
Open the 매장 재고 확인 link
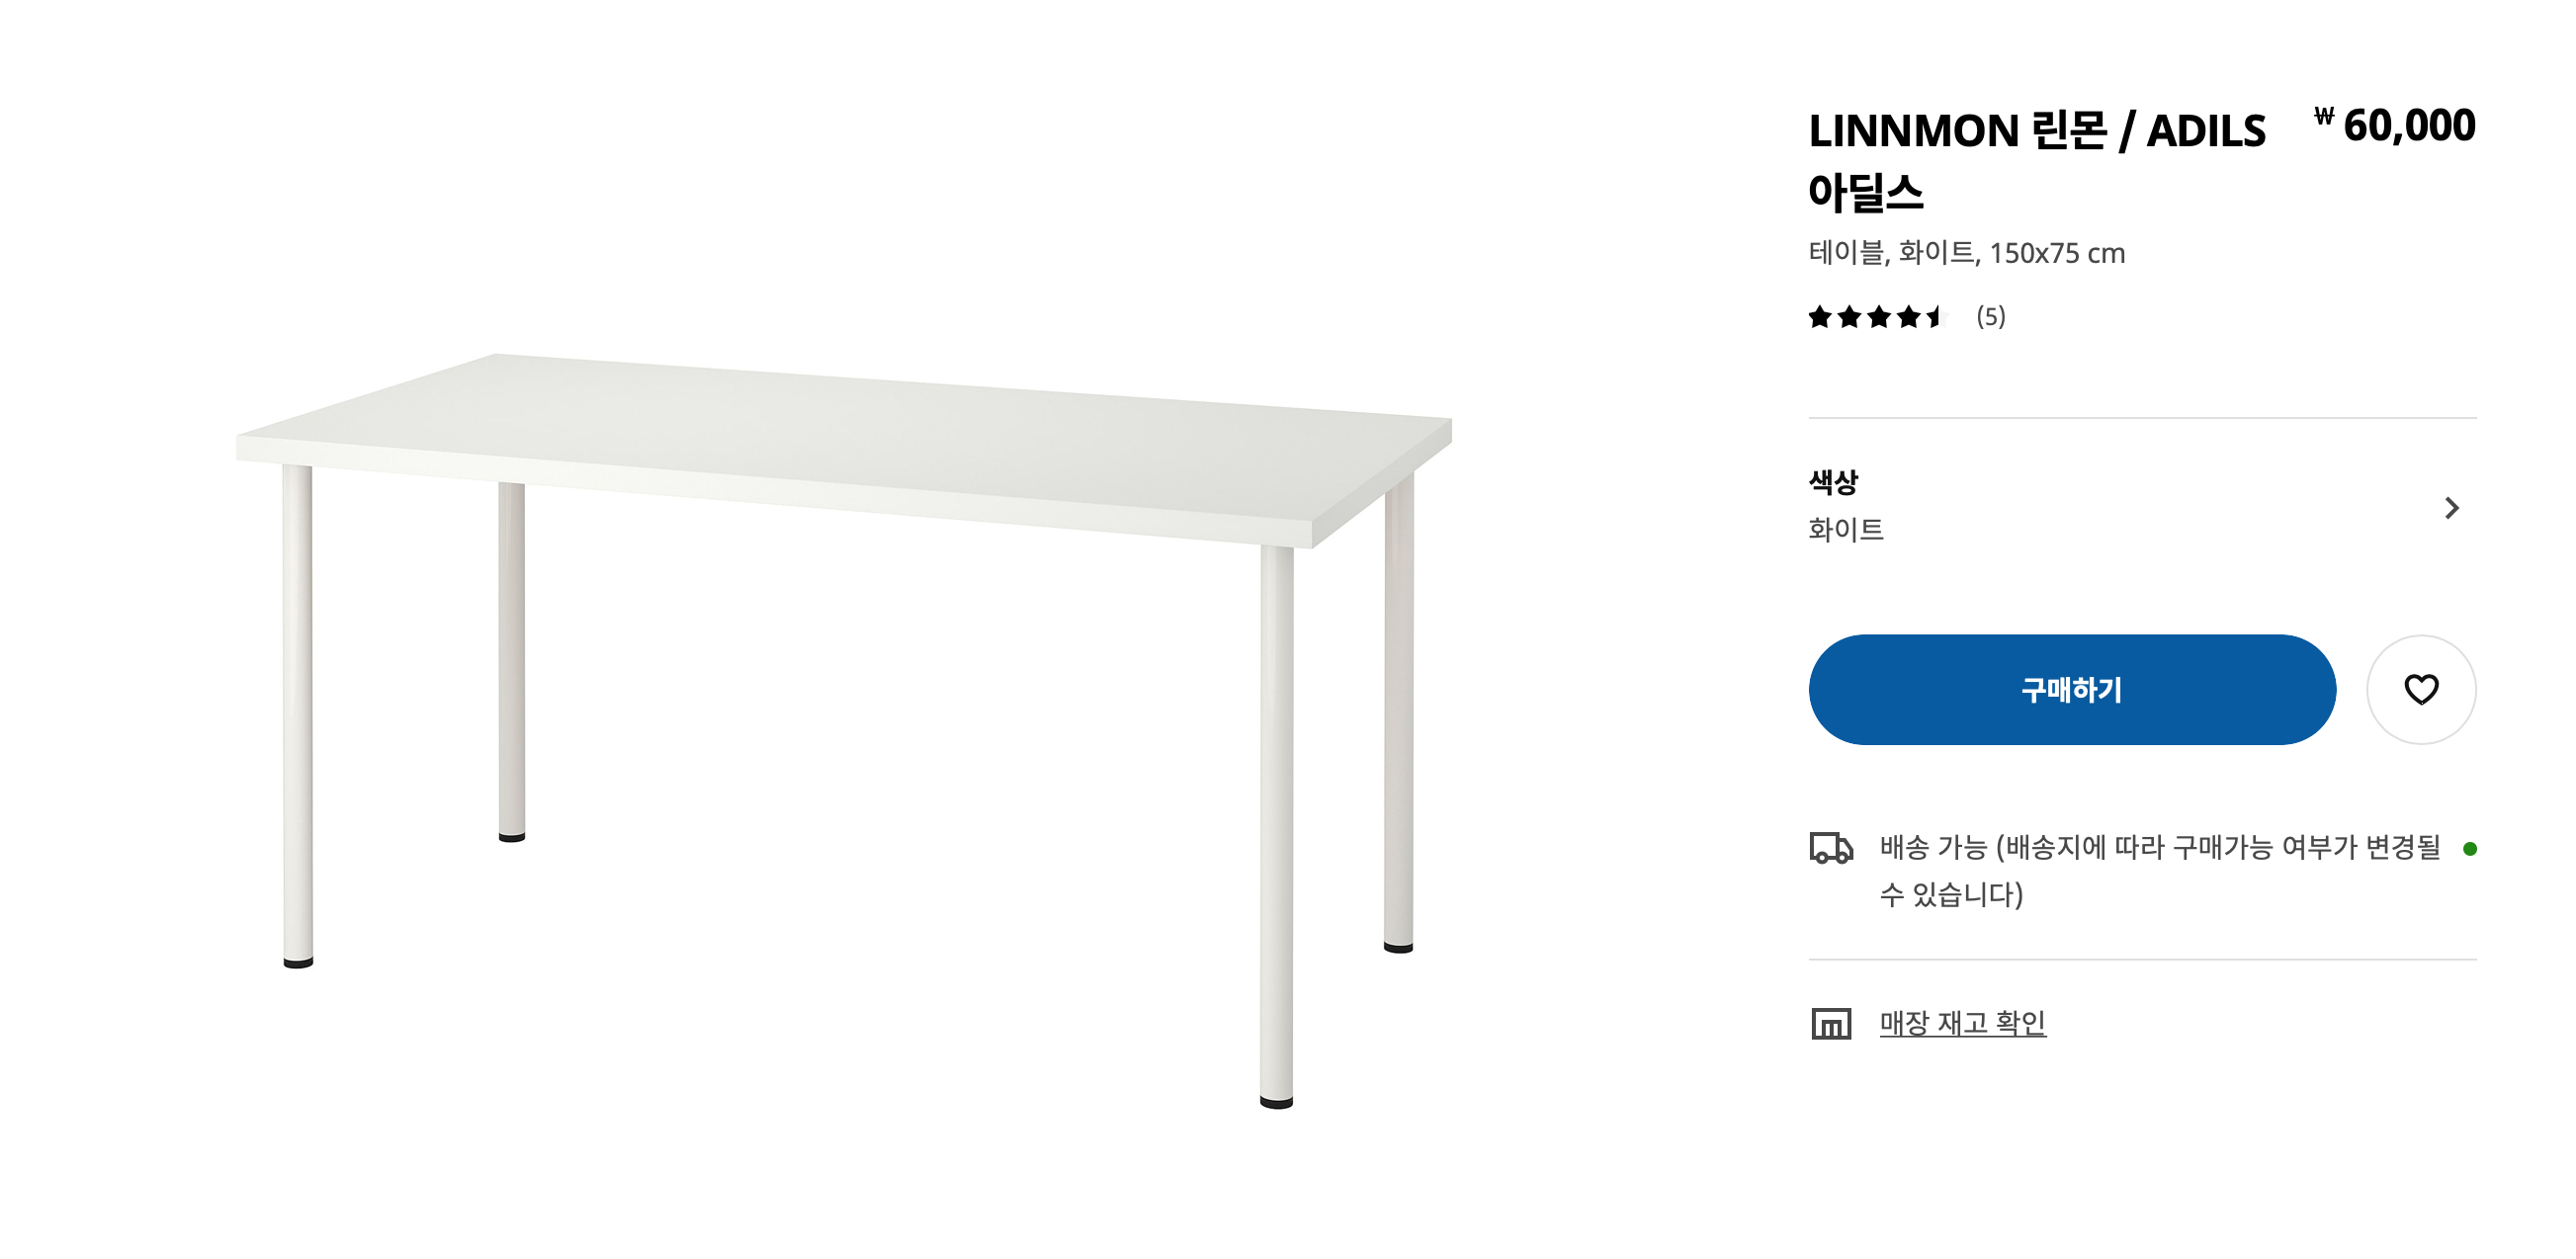[x=1962, y=1023]
